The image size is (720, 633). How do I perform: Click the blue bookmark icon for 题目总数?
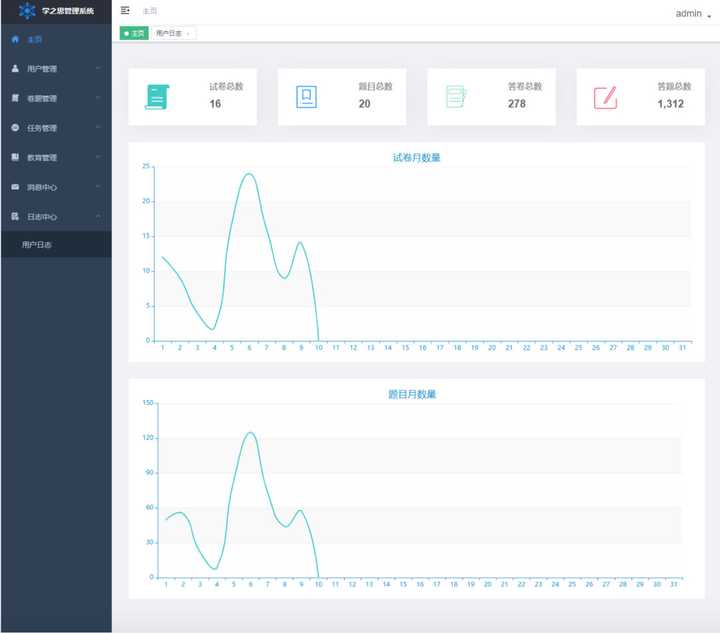tap(306, 97)
